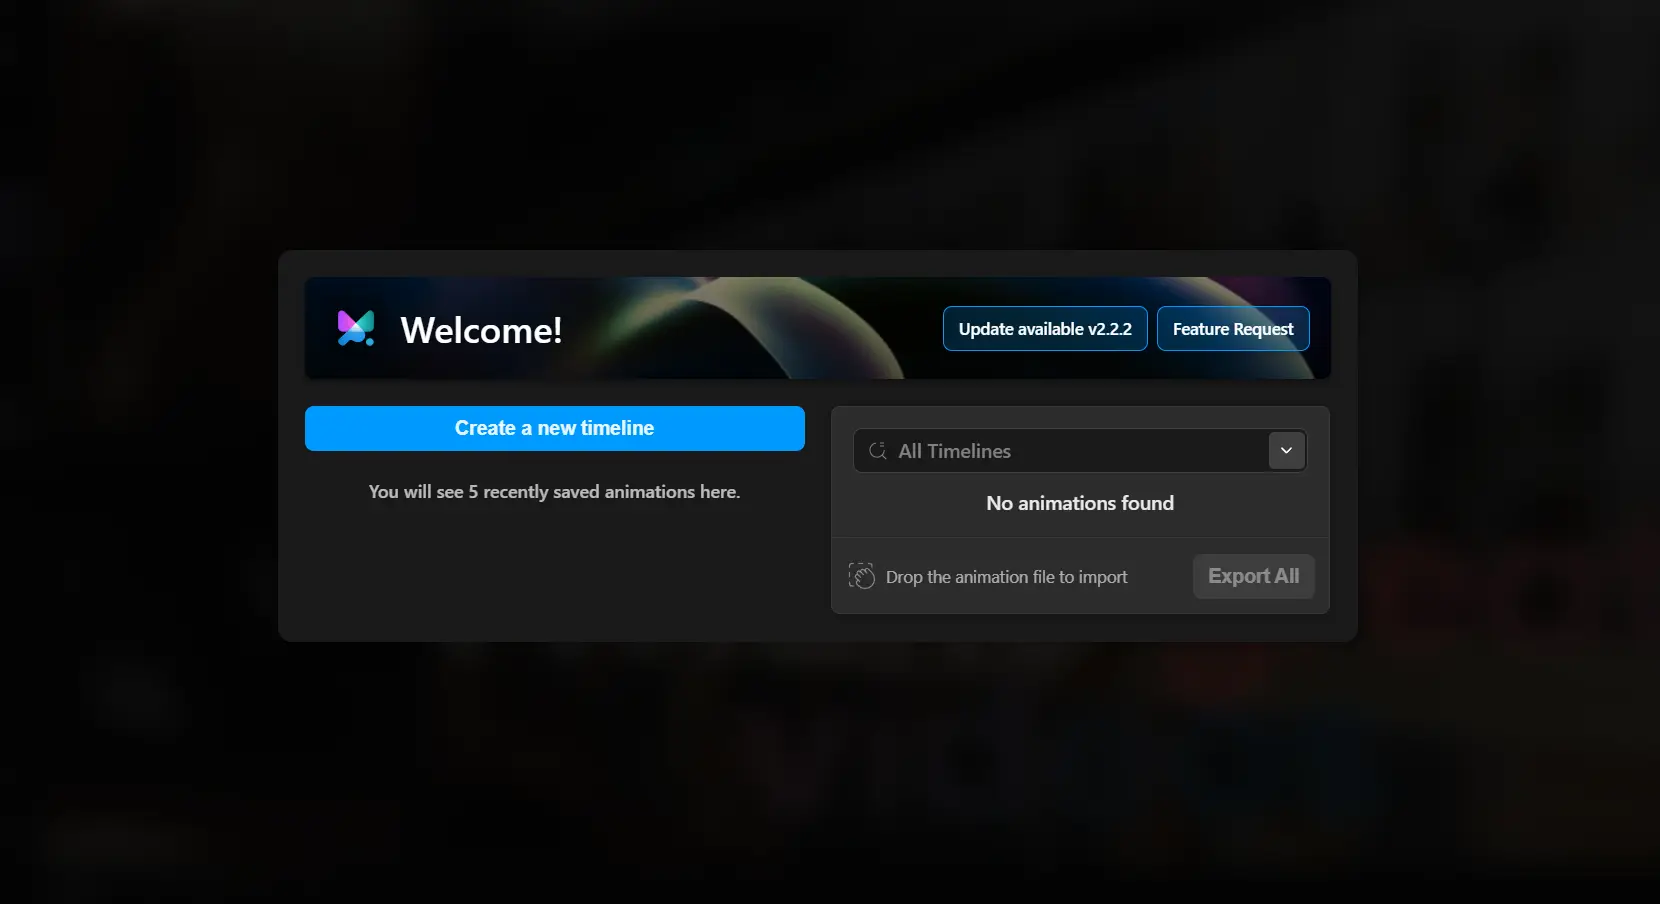Click the hand drop-import icon
The width and height of the screenshot is (1660, 904).
tap(861, 576)
